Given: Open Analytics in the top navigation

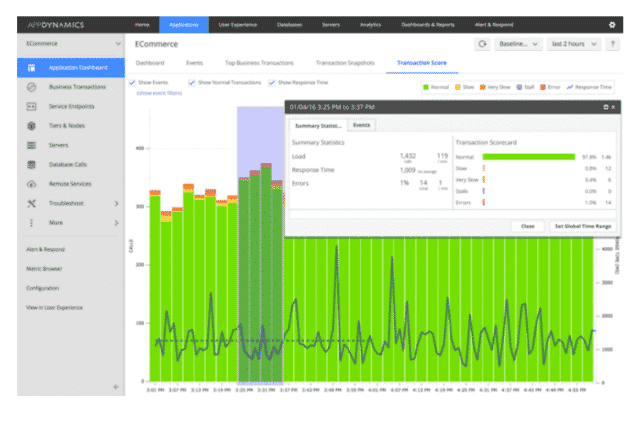Looking at the screenshot, I should (370, 25).
